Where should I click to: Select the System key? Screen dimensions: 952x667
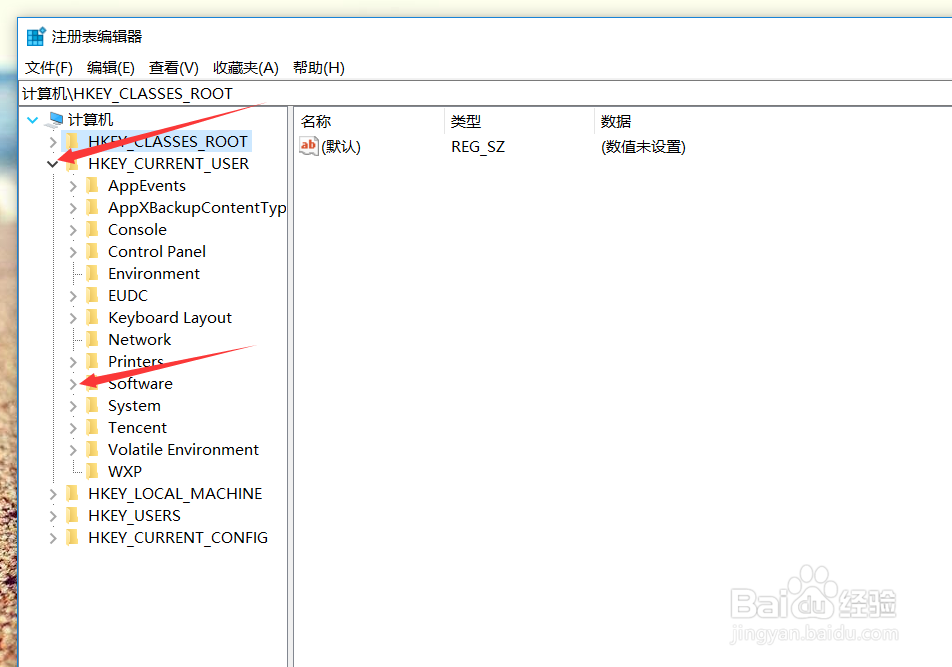coord(134,405)
